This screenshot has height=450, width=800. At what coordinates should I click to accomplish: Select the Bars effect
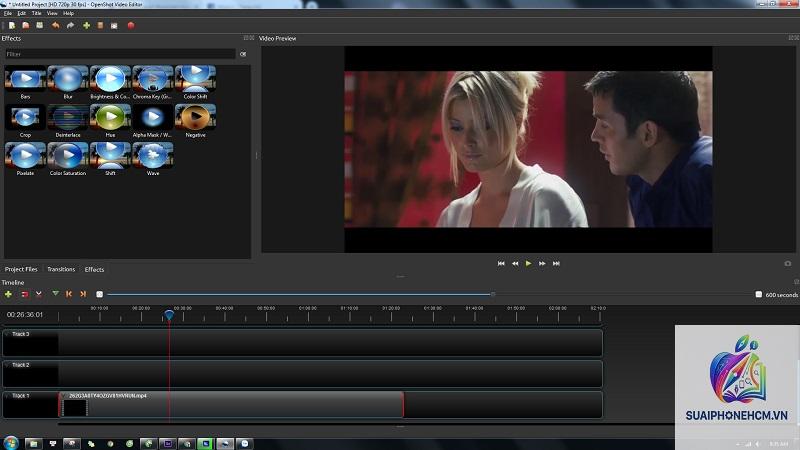click(x=25, y=83)
